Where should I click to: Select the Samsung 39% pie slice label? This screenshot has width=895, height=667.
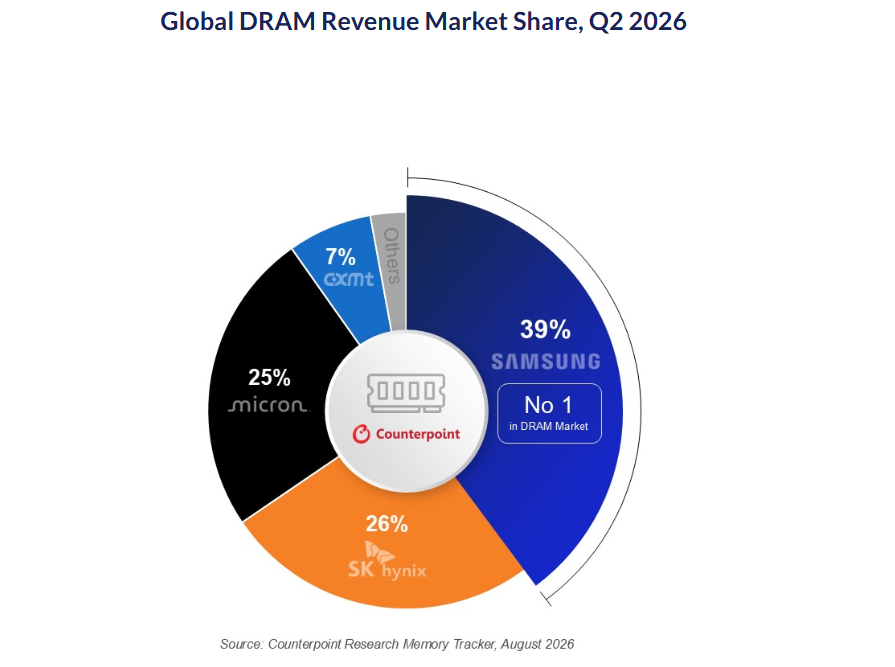pos(545,329)
